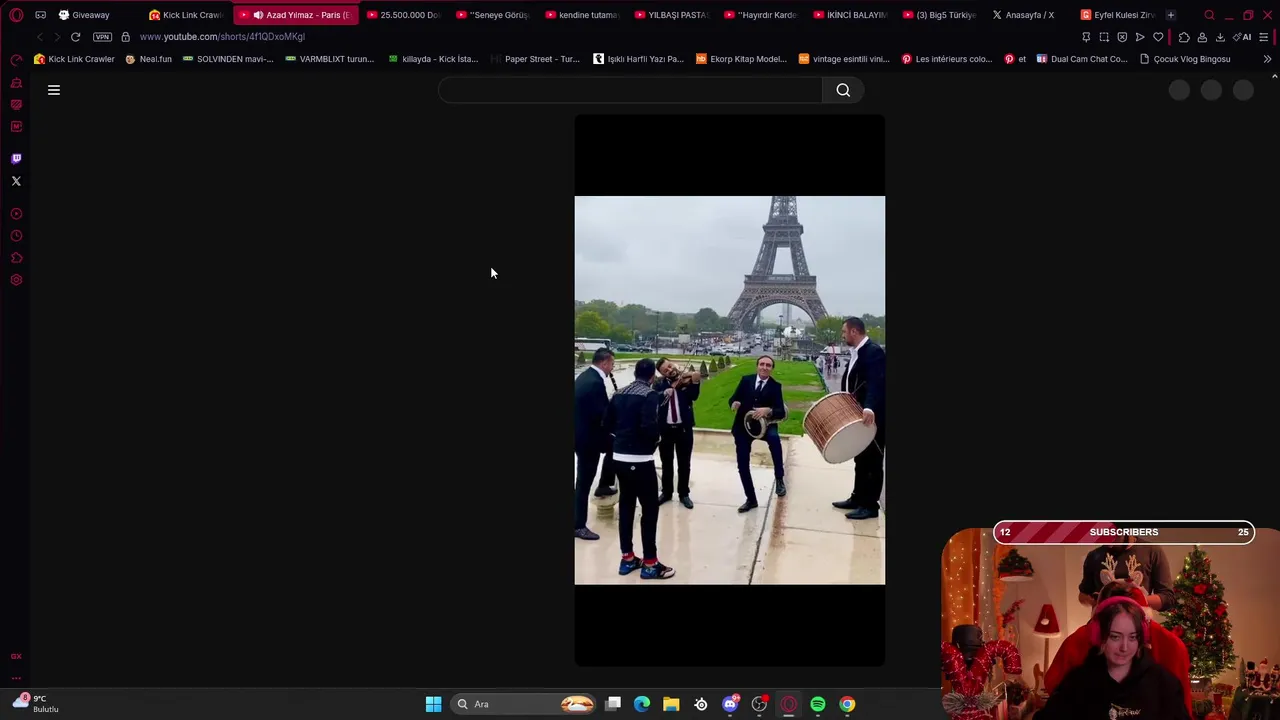Open the Twitch icon in Opera sidebar
Screen dimensions: 1280x720
[16, 158]
